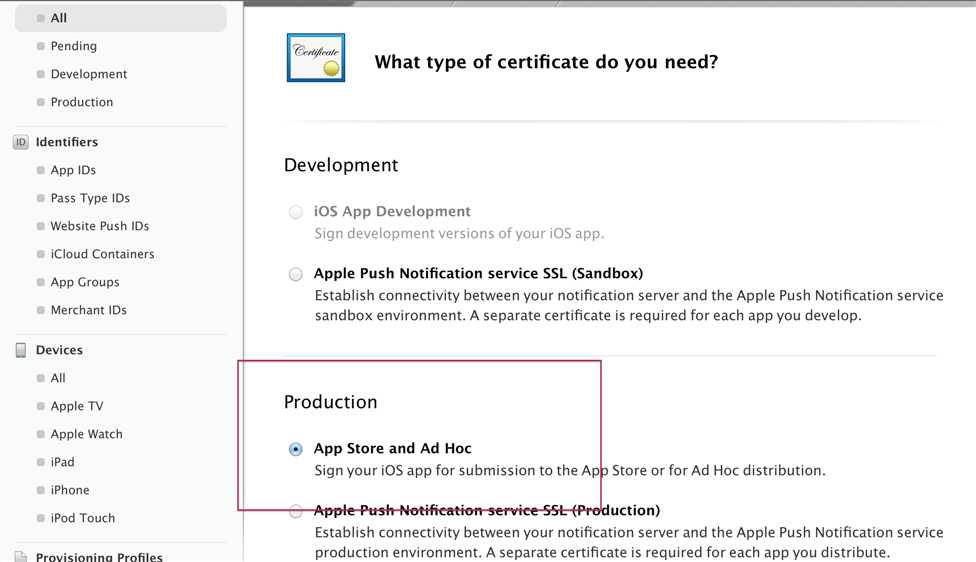Open Apple Watch devices

[87, 434]
